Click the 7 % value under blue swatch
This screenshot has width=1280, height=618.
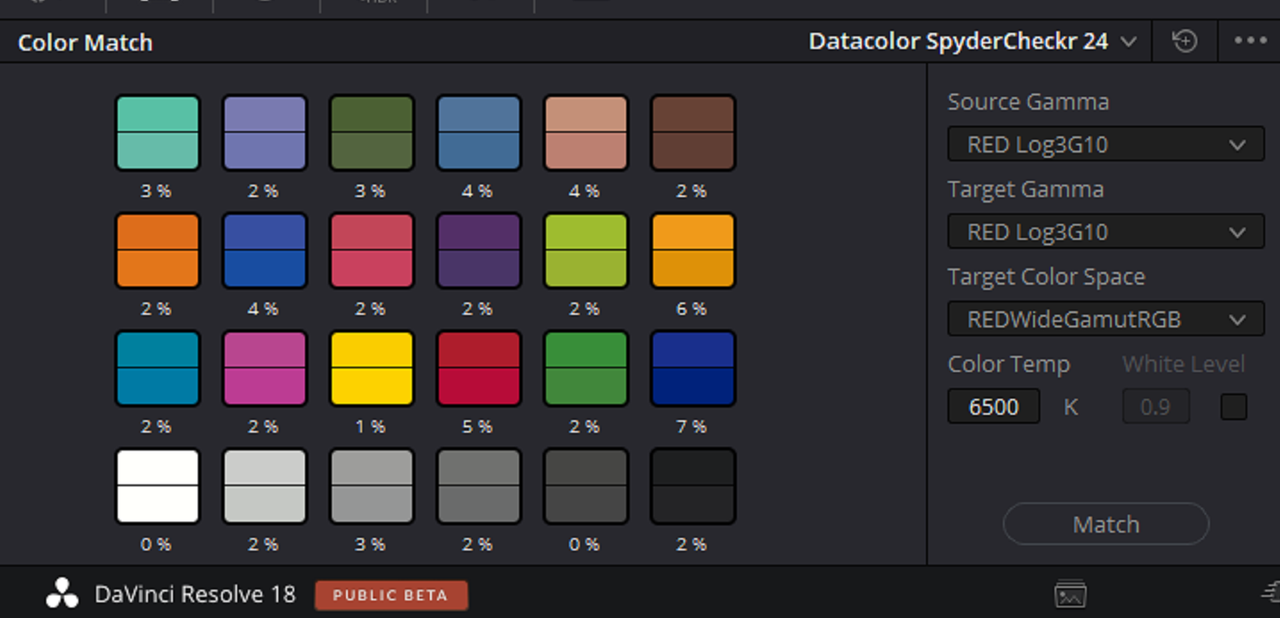pos(691,427)
